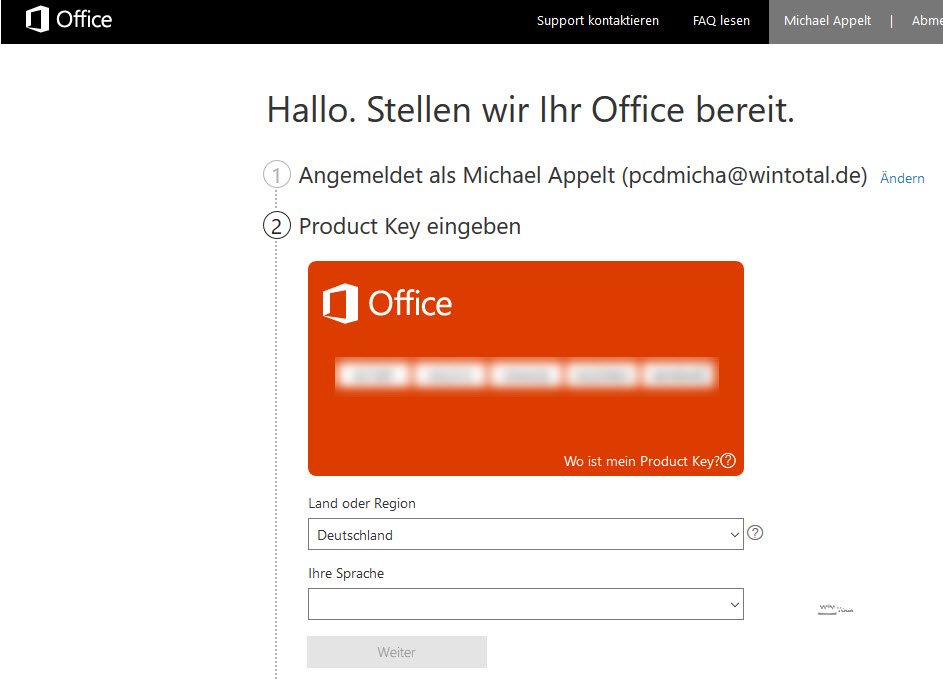Open the Michael Appelt account menu
This screenshot has height=681, width=943.
coord(827,21)
